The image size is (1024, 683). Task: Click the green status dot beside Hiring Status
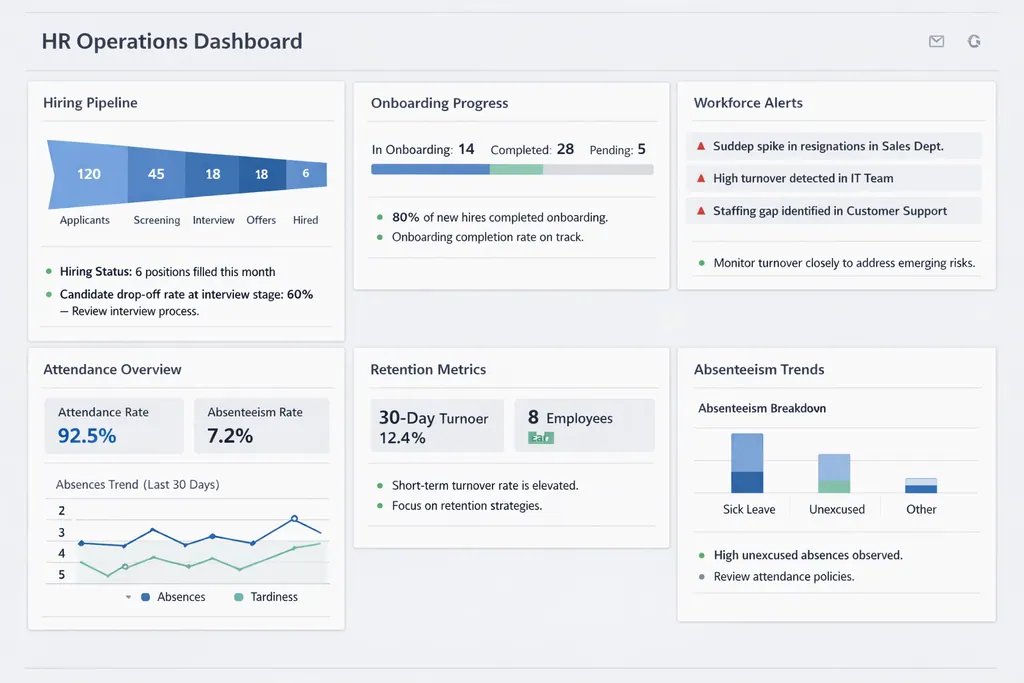coord(46,271)
